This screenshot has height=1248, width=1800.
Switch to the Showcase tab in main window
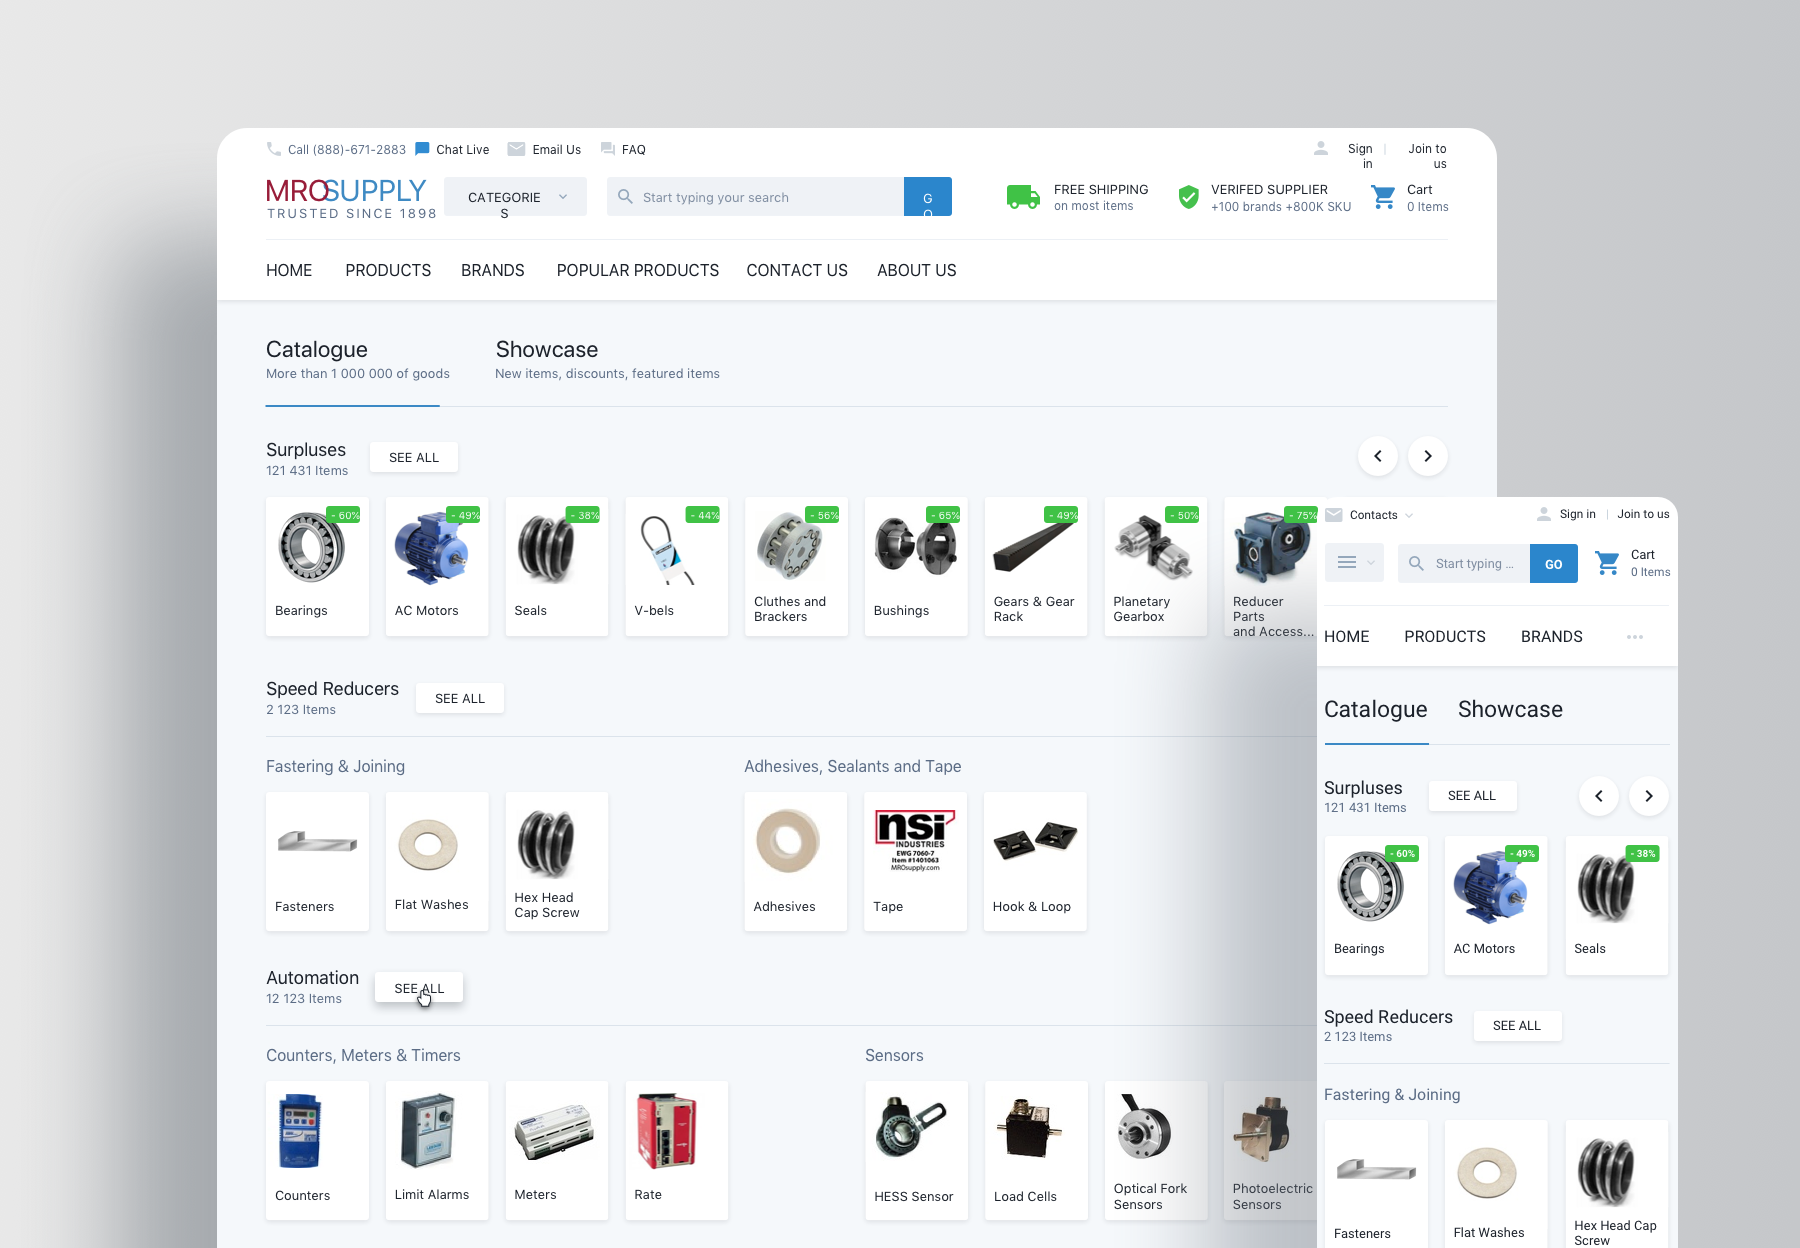click(607, 360)
